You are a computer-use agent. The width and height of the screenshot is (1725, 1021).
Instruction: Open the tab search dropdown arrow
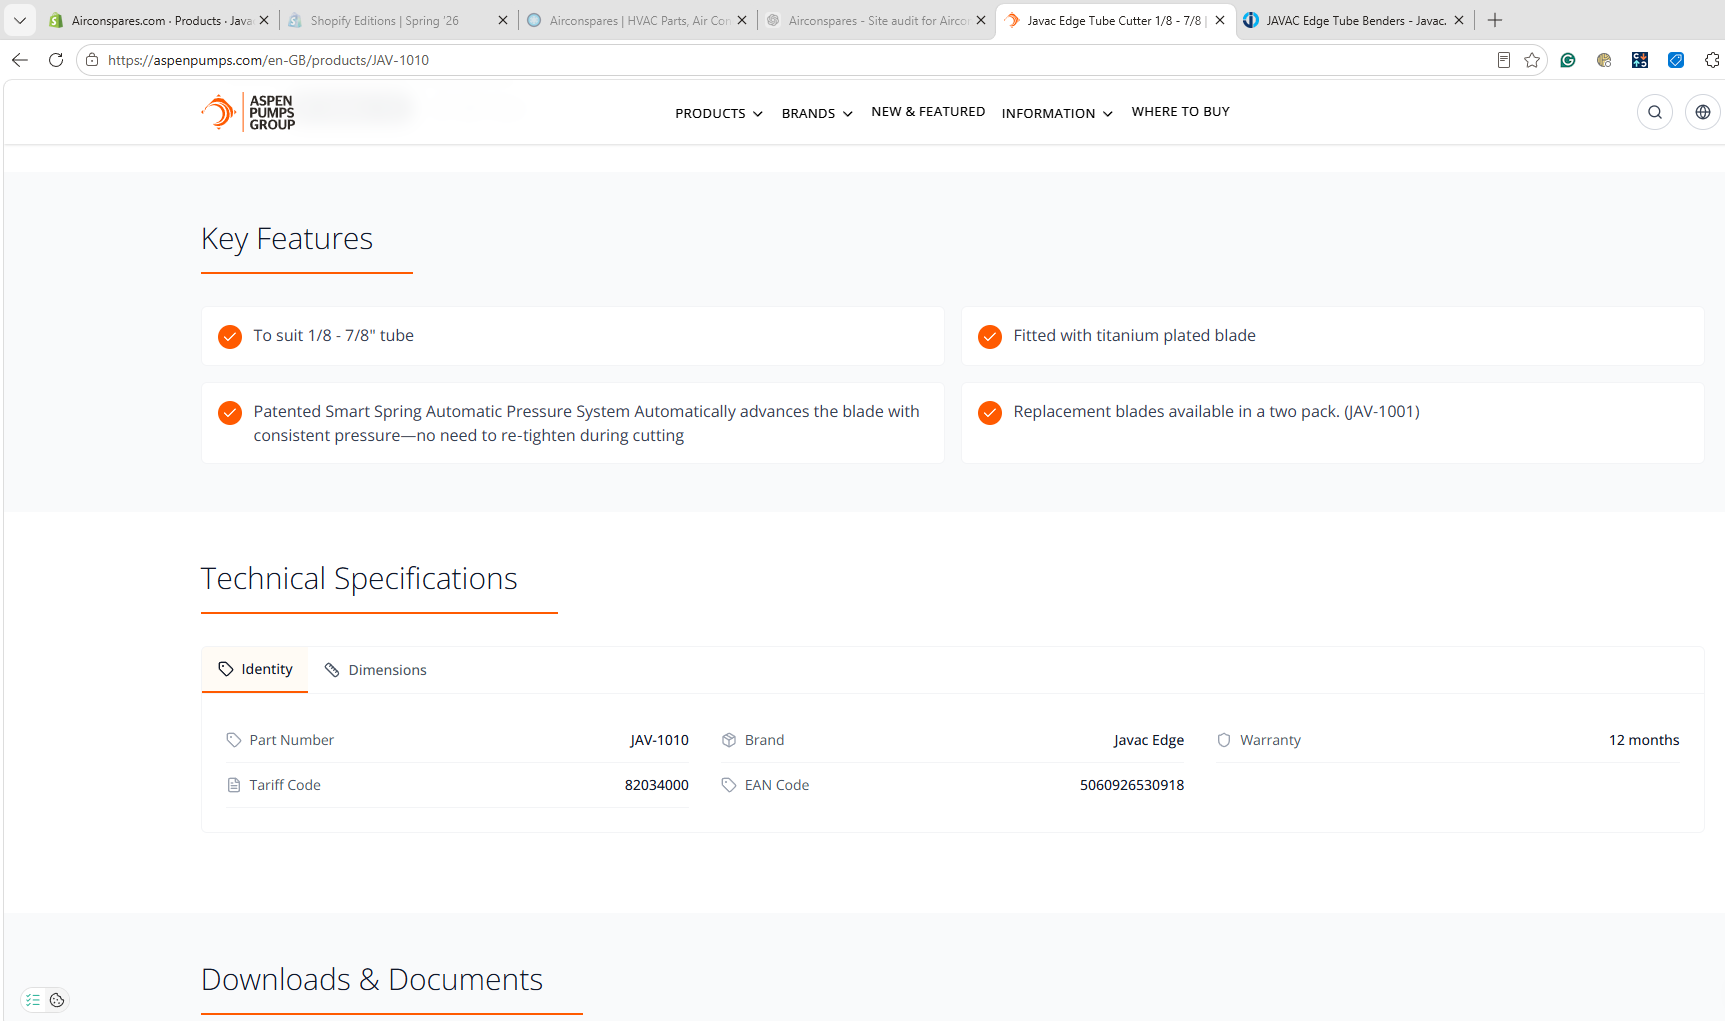tap(20, 20)
